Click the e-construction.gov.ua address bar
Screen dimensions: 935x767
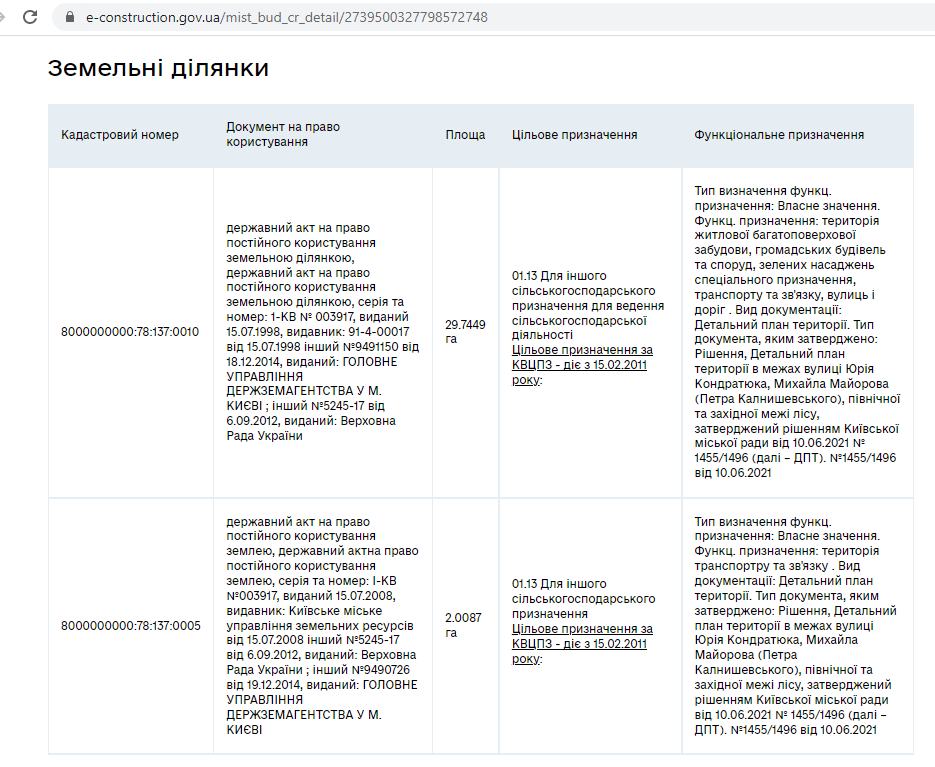click(287, 17)
